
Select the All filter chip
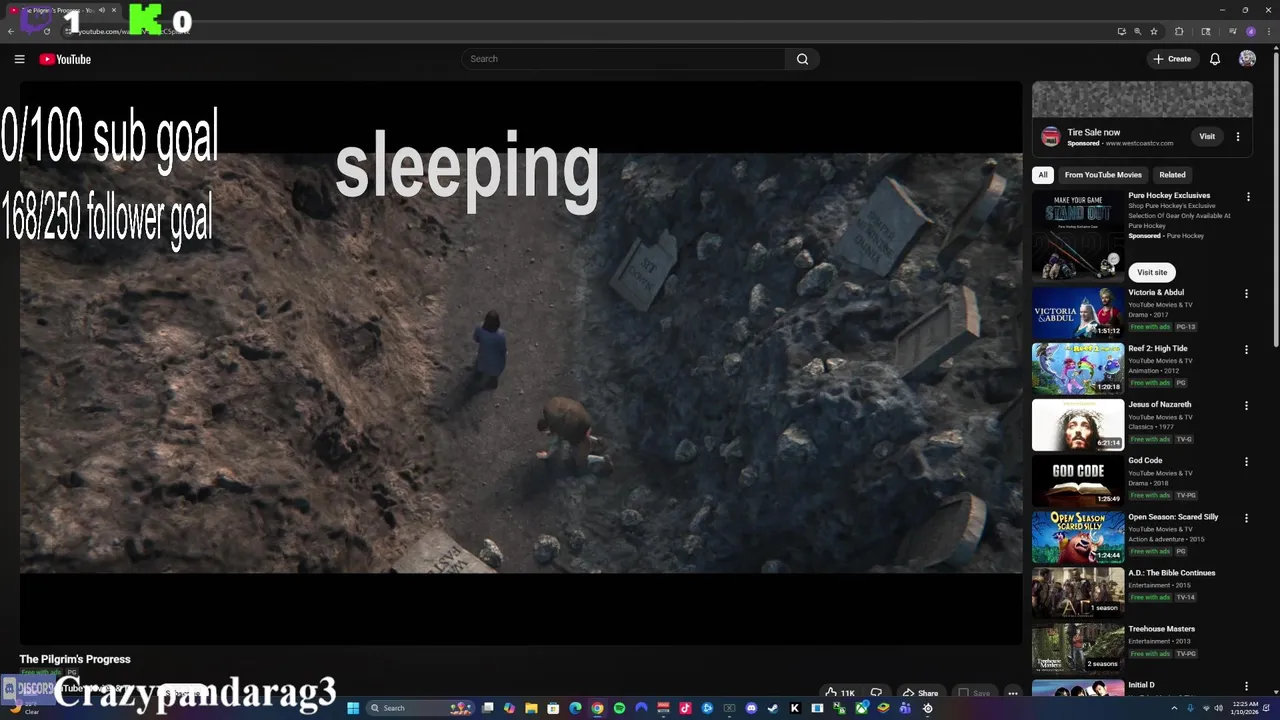(1043, 175)
